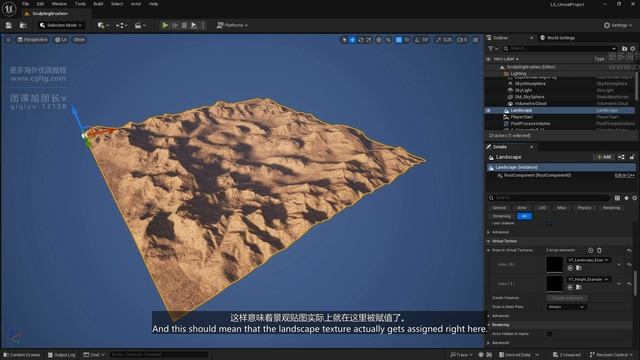Open the Outliner filter dropdown
Image resolution: width=640 pixels, height=360 pixels.
(x=493, y=49)
